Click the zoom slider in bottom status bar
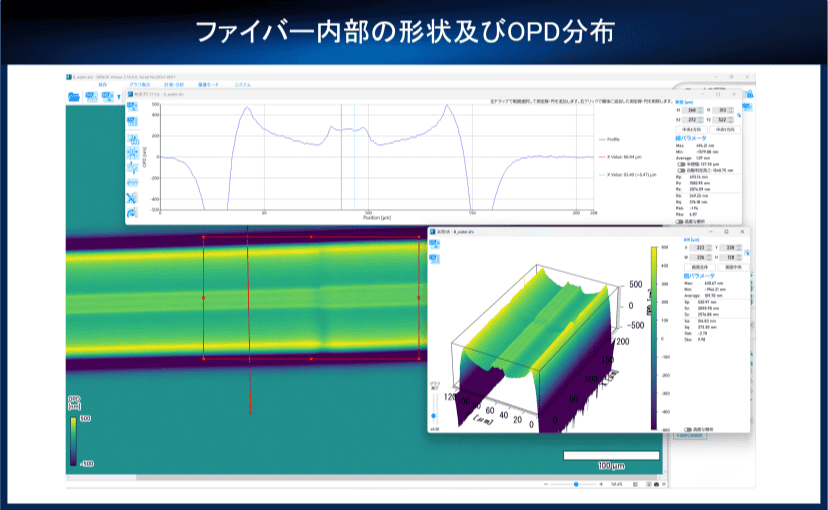The width and height of the screenshot is (828, 510). point(576,484)
